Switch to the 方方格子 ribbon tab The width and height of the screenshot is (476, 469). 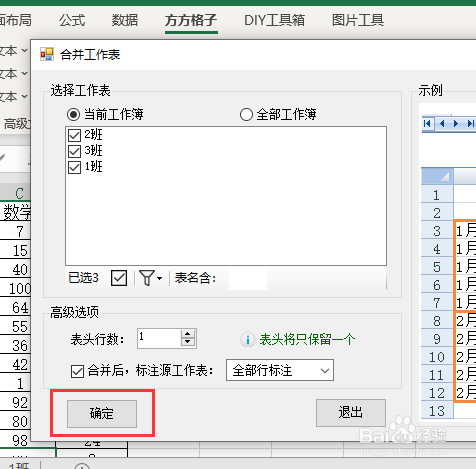click(191, 20)
